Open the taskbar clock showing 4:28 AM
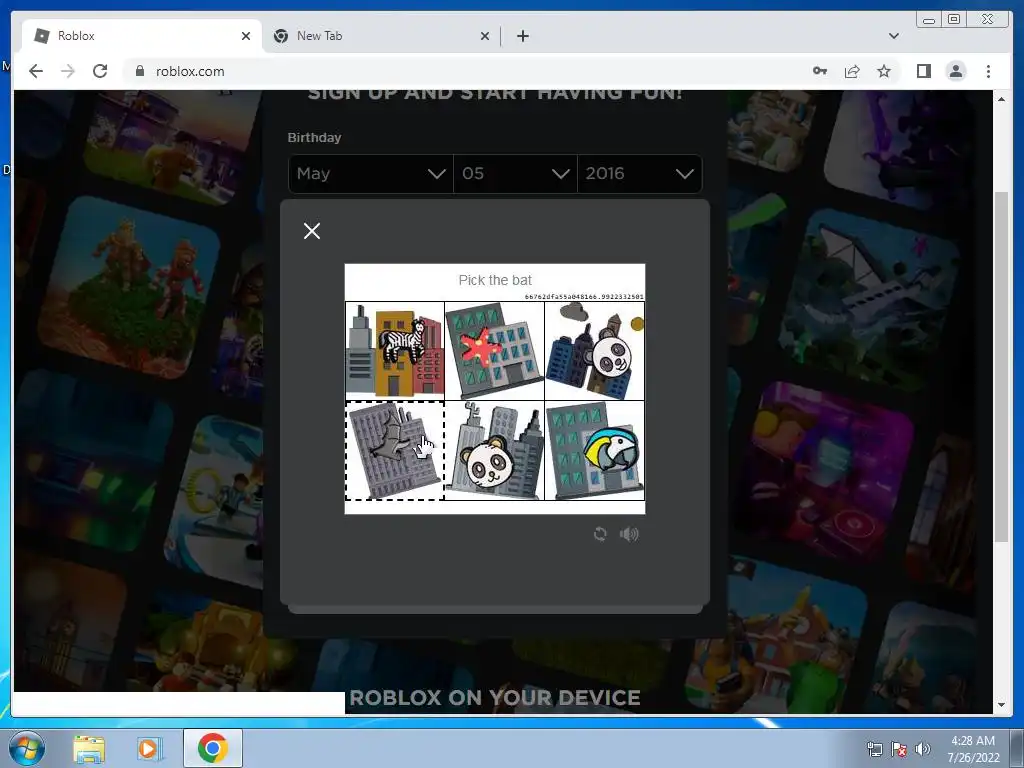 click(x=973, y=749)
